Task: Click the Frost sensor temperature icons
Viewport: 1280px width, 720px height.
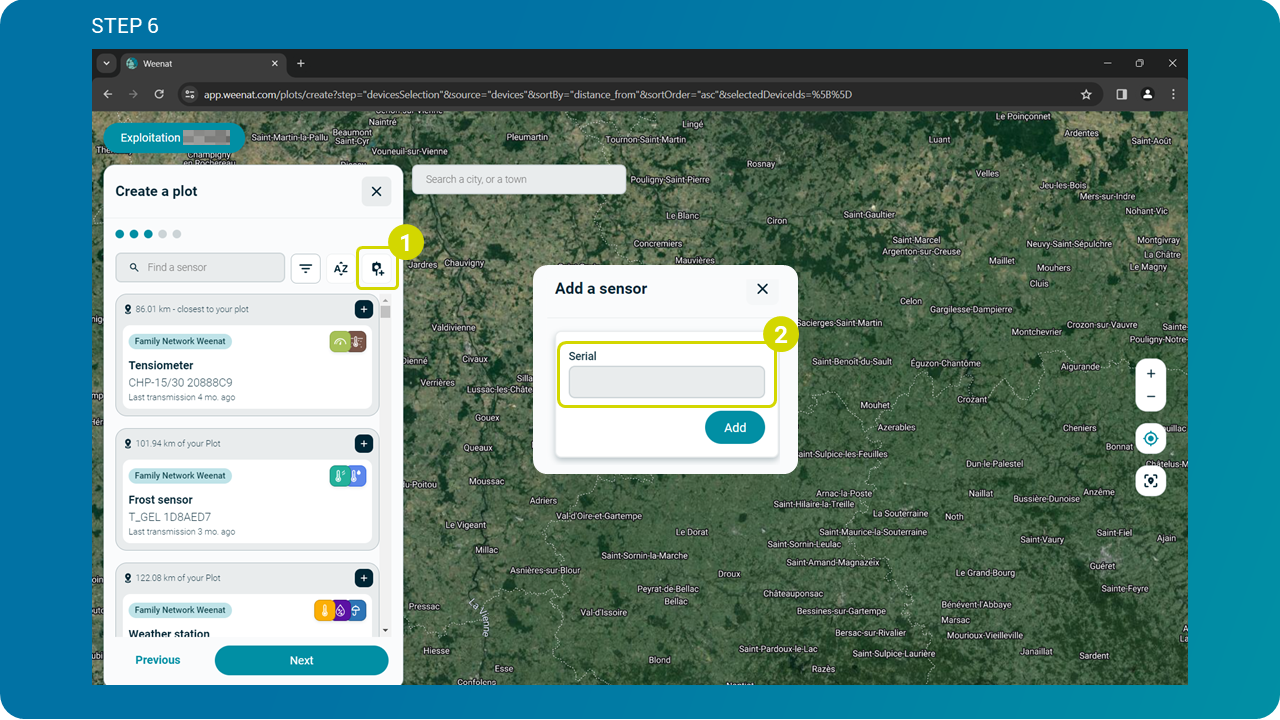Action: coord(348,476)
